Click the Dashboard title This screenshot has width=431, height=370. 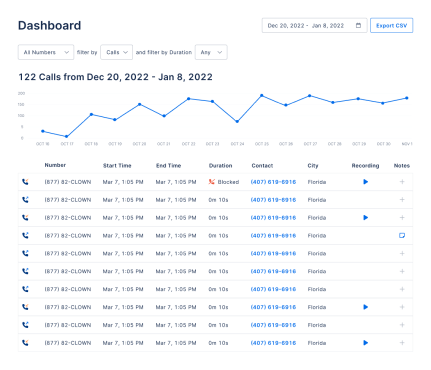click(49, 25)
